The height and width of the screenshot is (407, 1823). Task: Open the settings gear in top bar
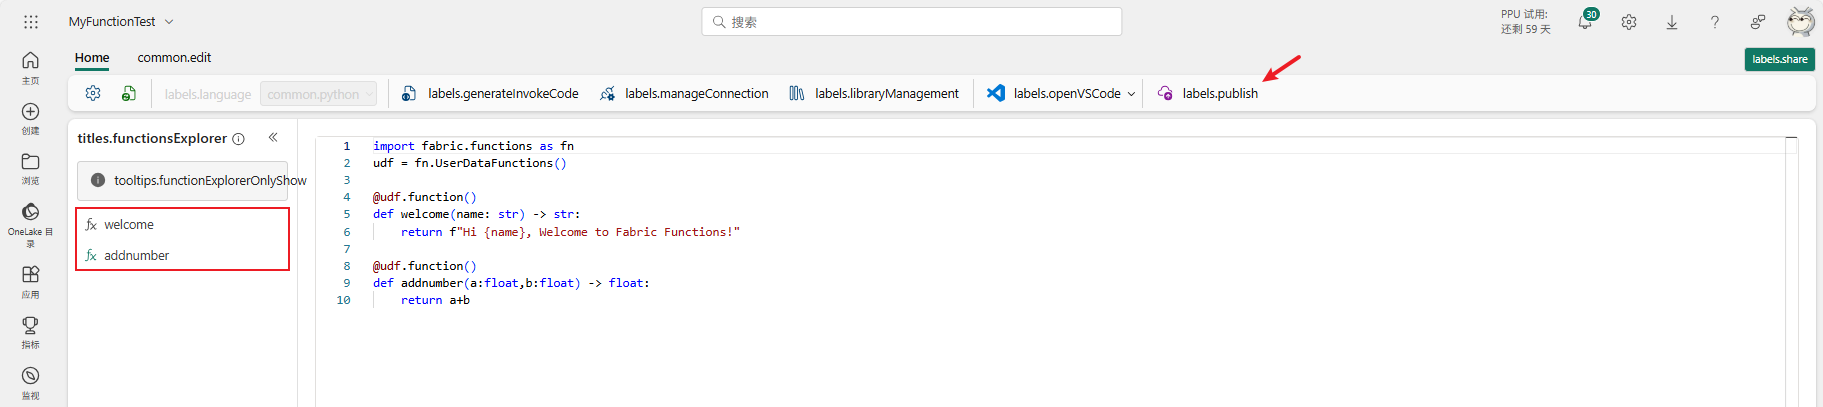pos(1629,22)
